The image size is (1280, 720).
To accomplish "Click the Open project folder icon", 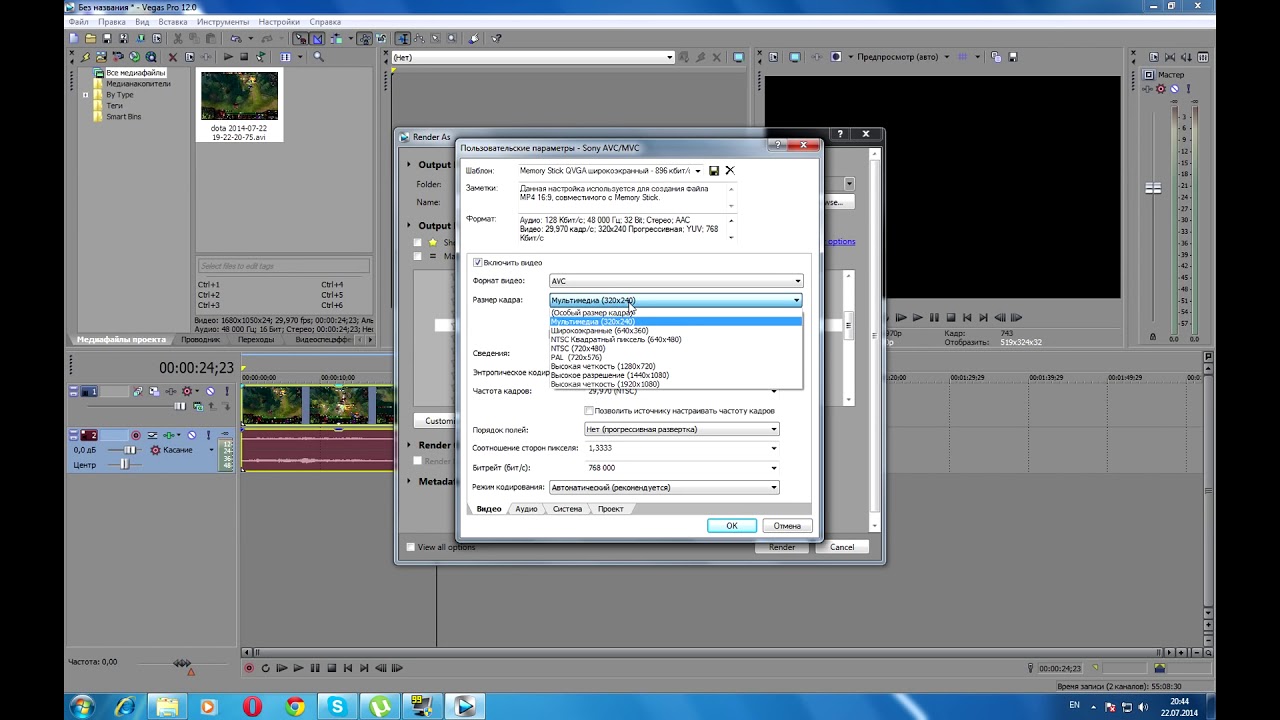I will pos(90,38).
